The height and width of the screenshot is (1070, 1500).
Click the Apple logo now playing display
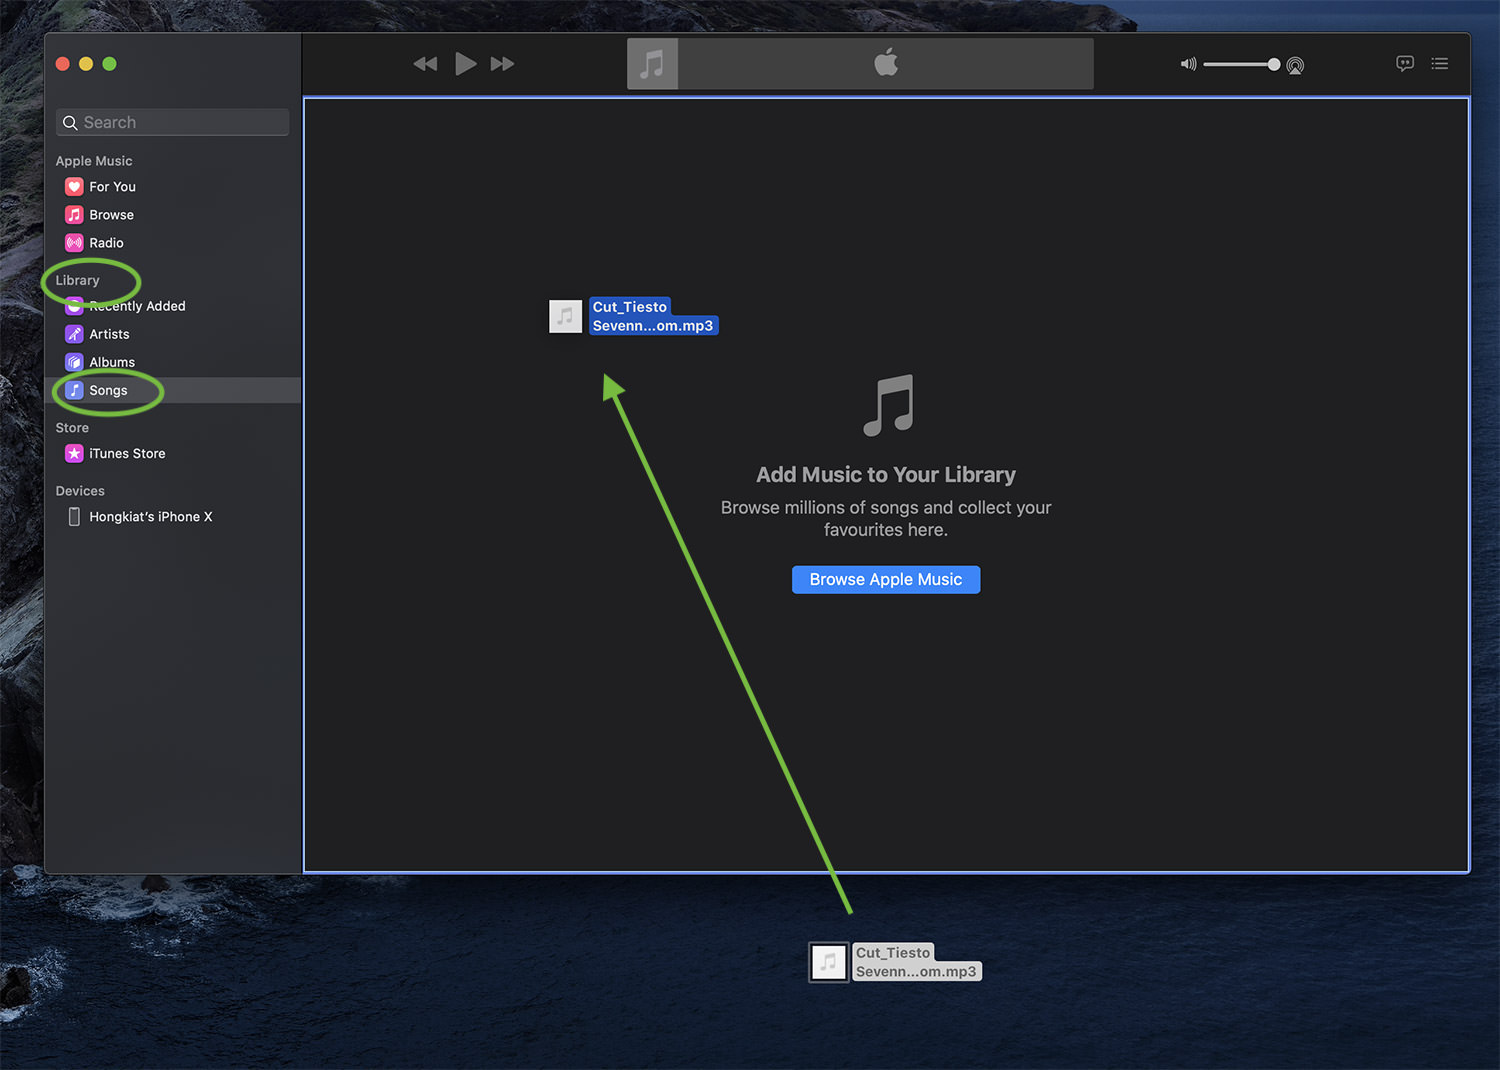[x=886, y=64]
